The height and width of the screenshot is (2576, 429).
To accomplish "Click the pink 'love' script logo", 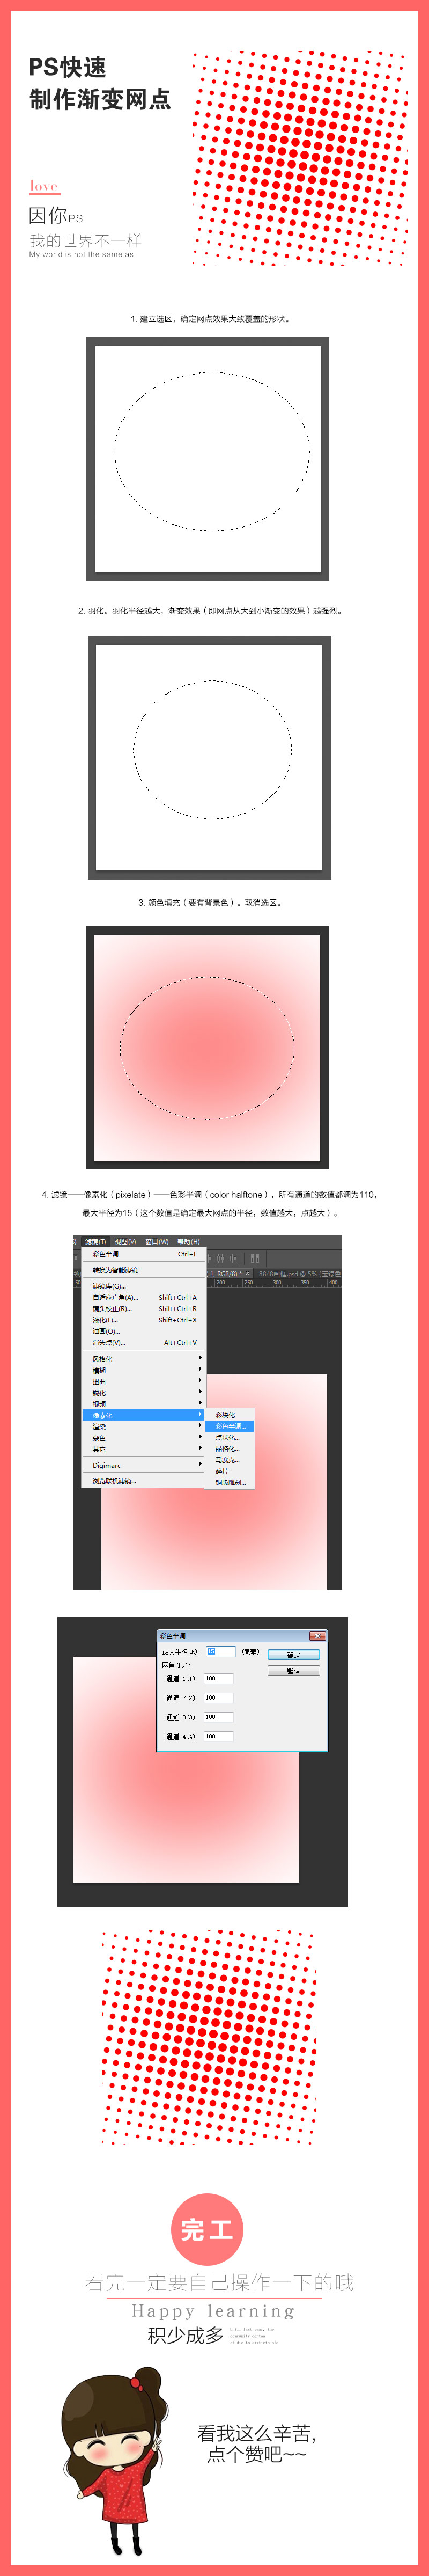I will pyautogui.click(x=44, y=186).
